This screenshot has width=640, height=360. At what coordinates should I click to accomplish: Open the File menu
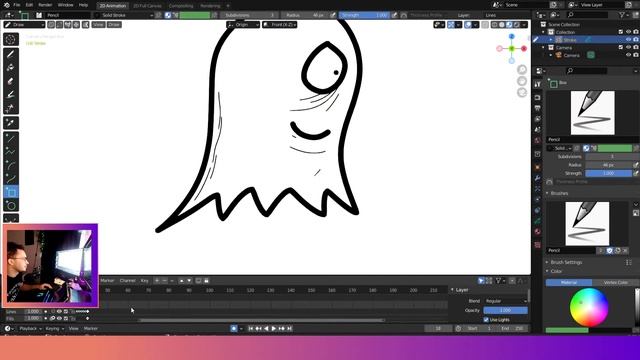coord(17,5)
